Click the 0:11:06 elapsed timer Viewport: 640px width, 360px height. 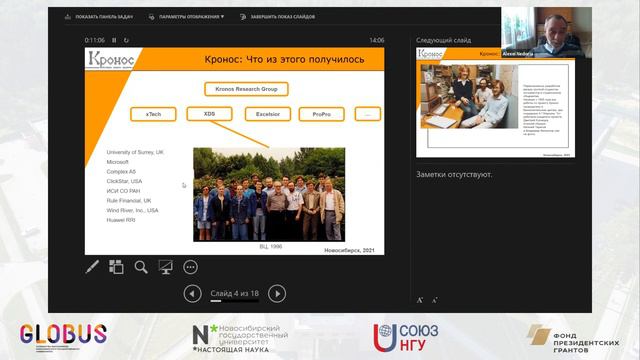(95, 40)
